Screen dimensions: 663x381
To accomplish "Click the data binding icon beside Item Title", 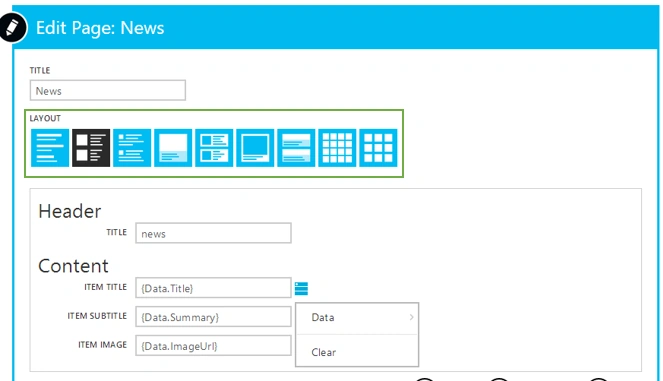I will tap(301, 288).
